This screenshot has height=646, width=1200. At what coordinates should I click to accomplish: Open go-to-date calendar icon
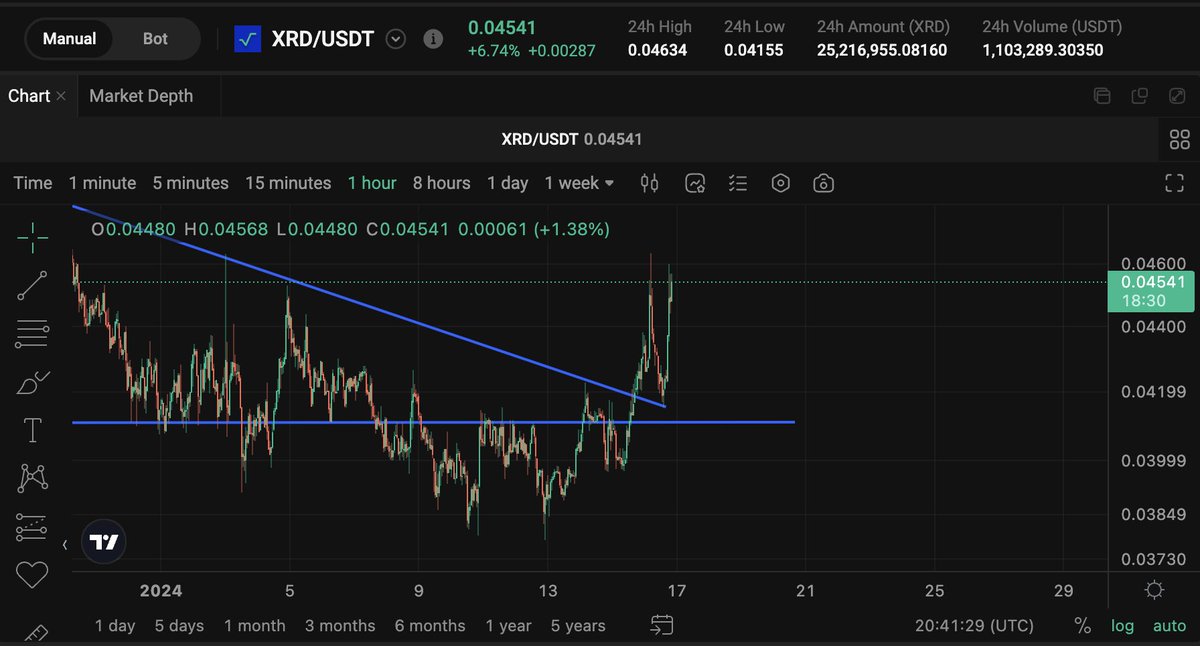[661, 626]
